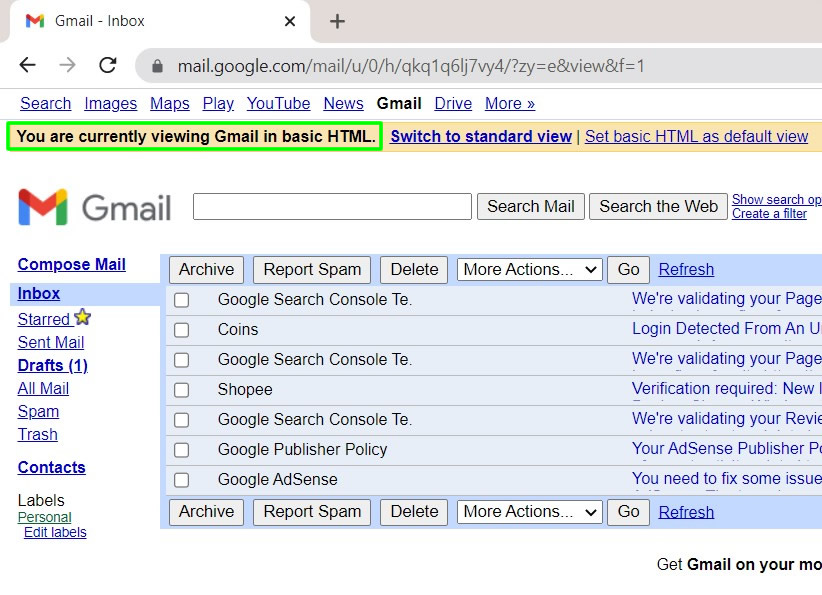
Task: Go to Inbox folder
Action: pos(39,294)
